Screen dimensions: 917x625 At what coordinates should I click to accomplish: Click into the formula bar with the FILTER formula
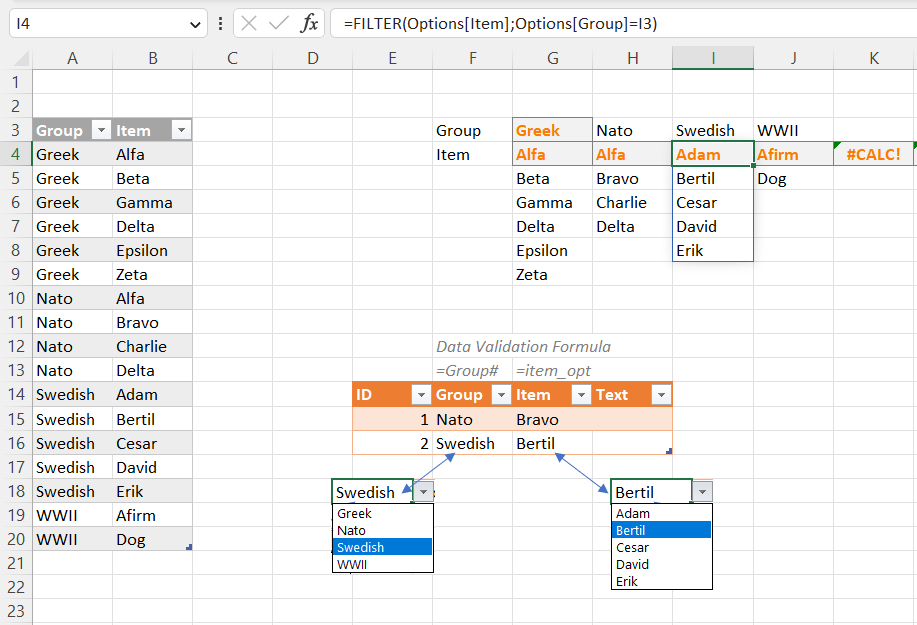(623, 24)
